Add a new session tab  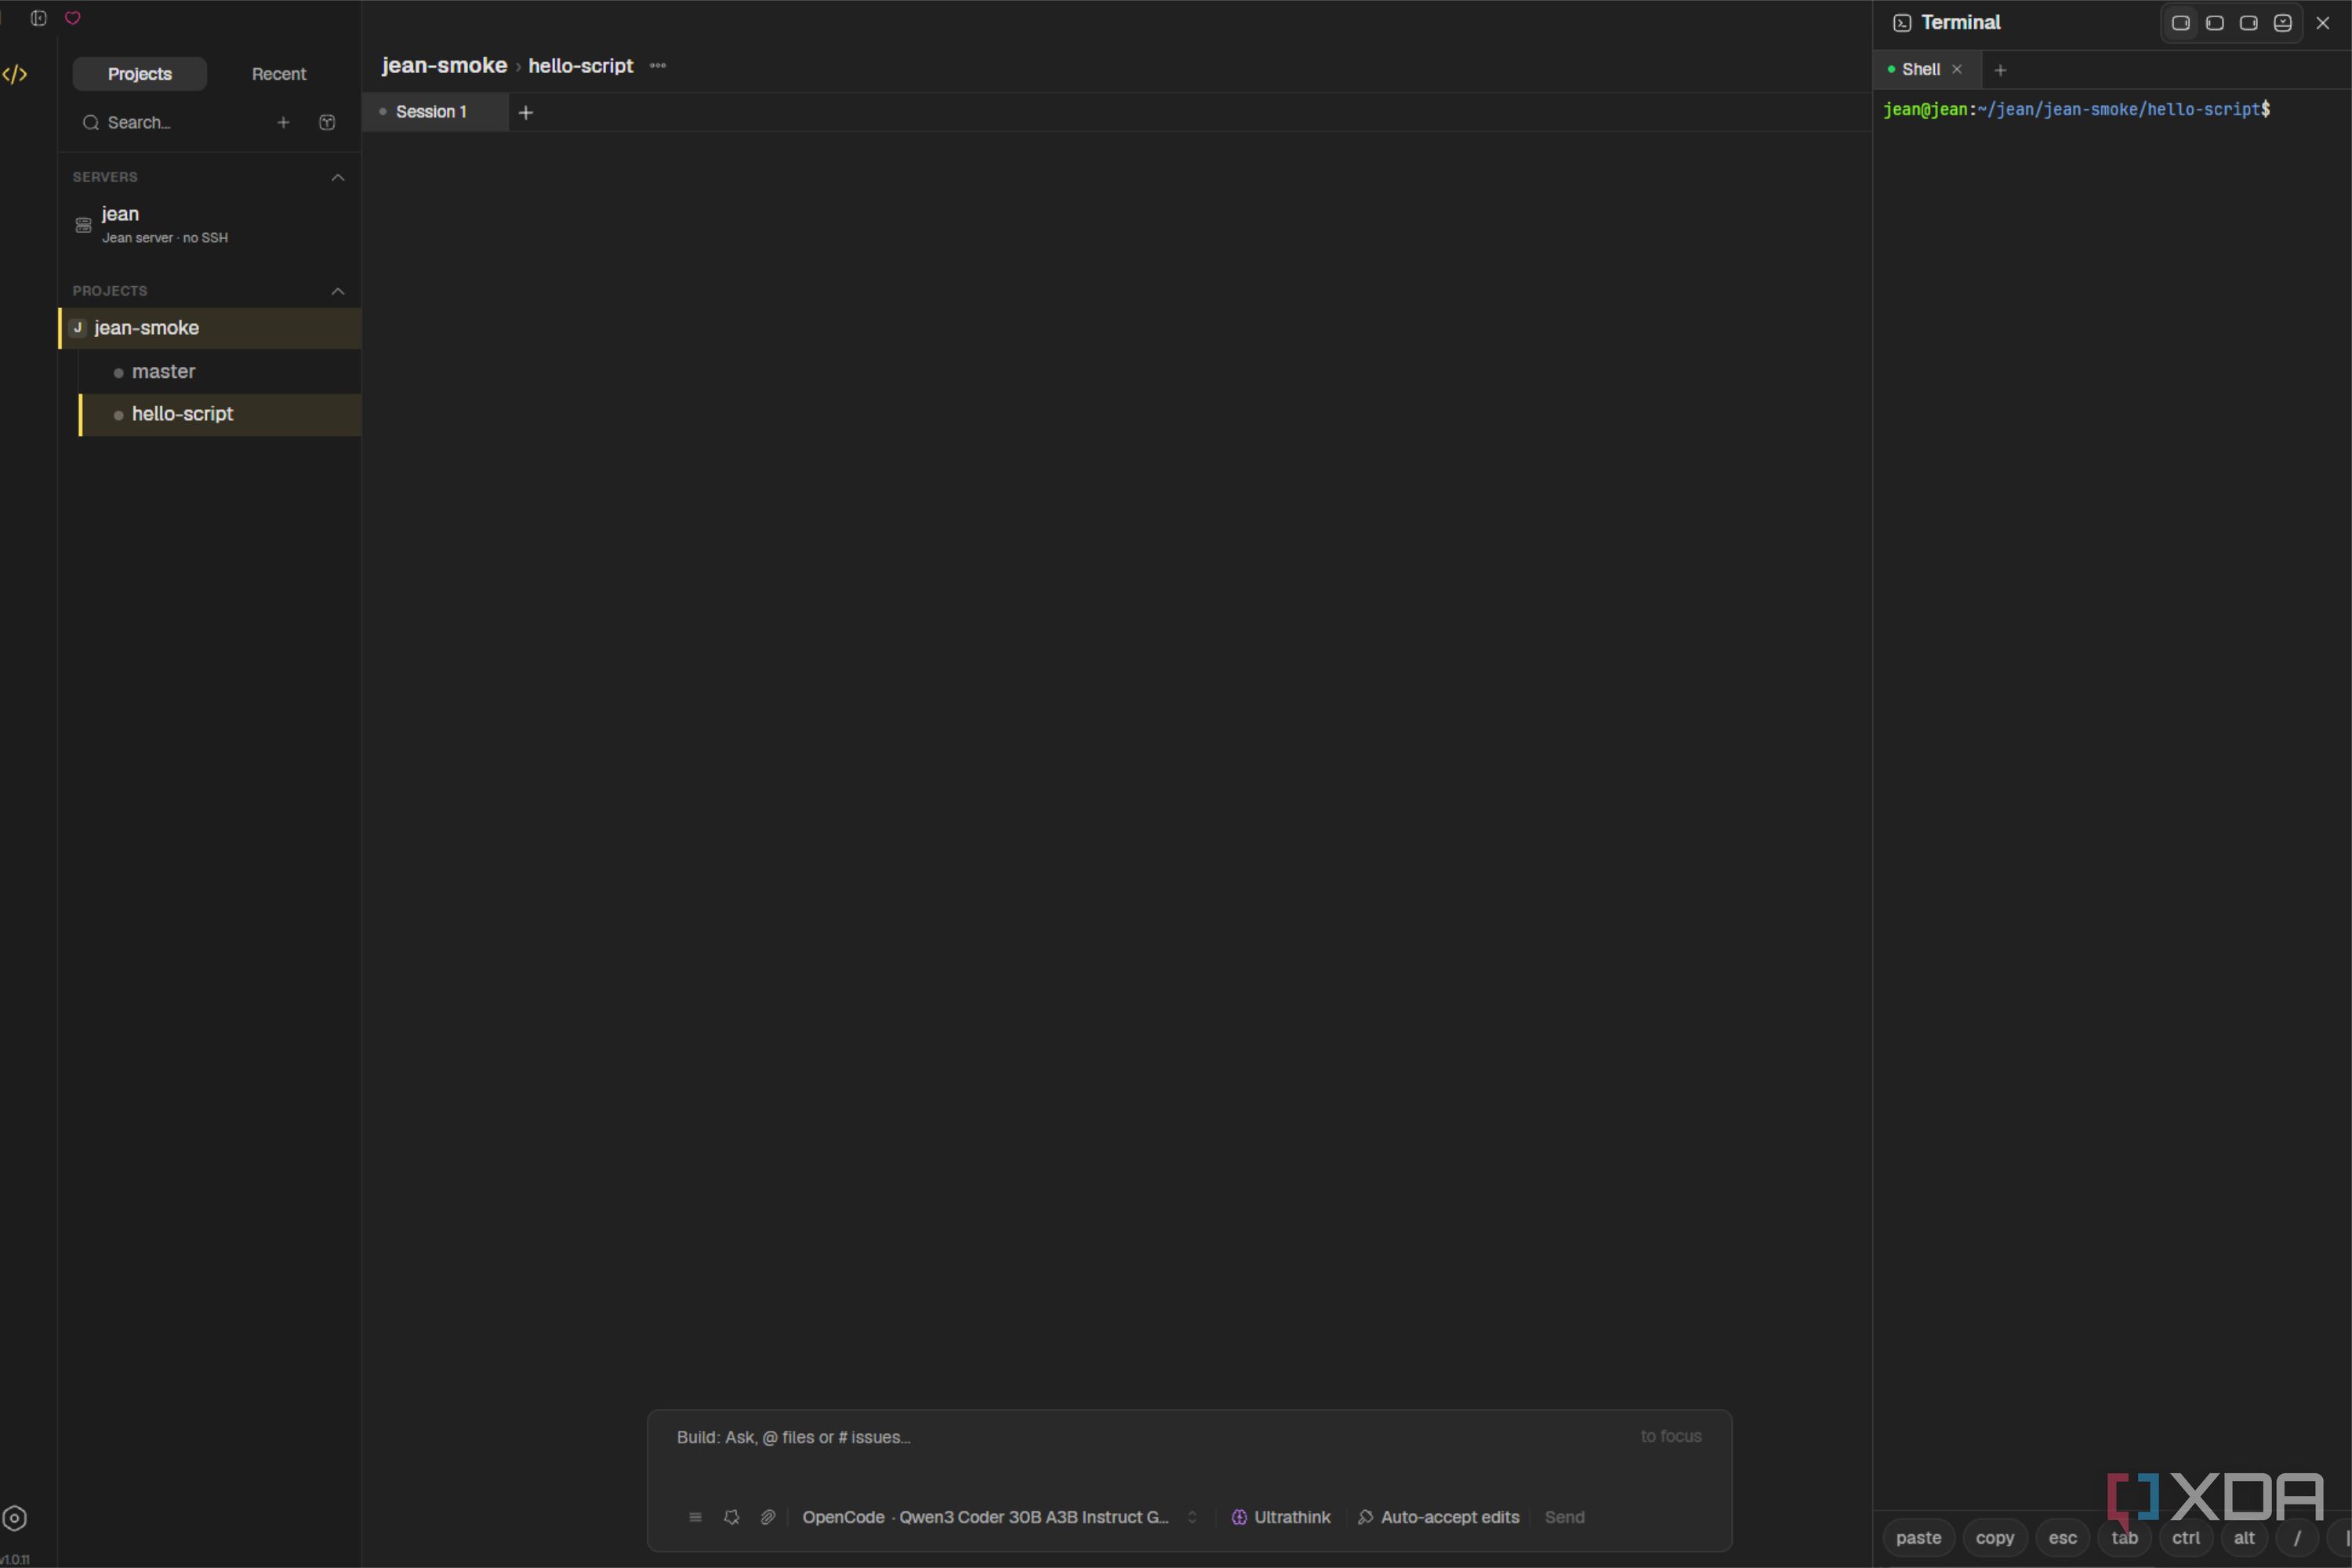(526, 112)
